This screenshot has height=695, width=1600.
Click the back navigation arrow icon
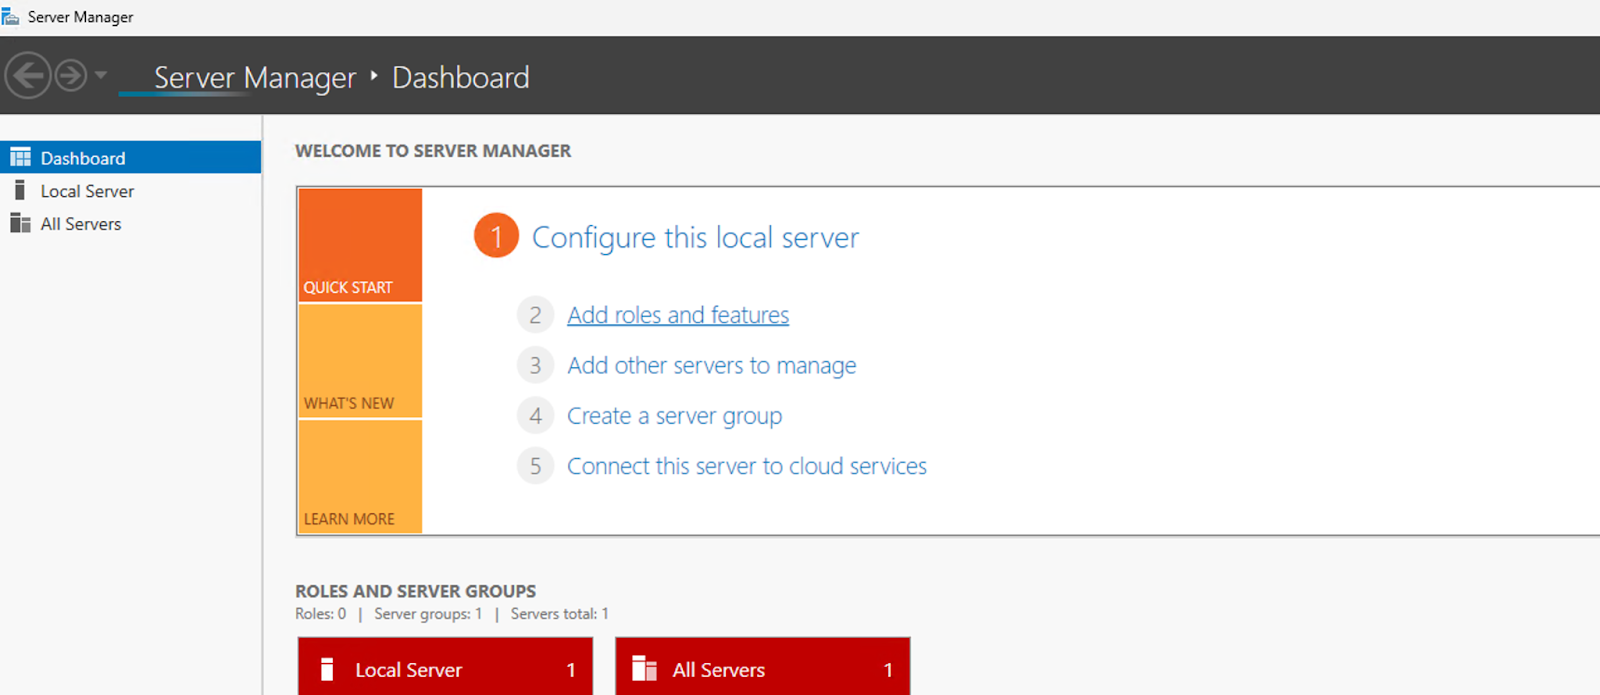coord(28,76)
